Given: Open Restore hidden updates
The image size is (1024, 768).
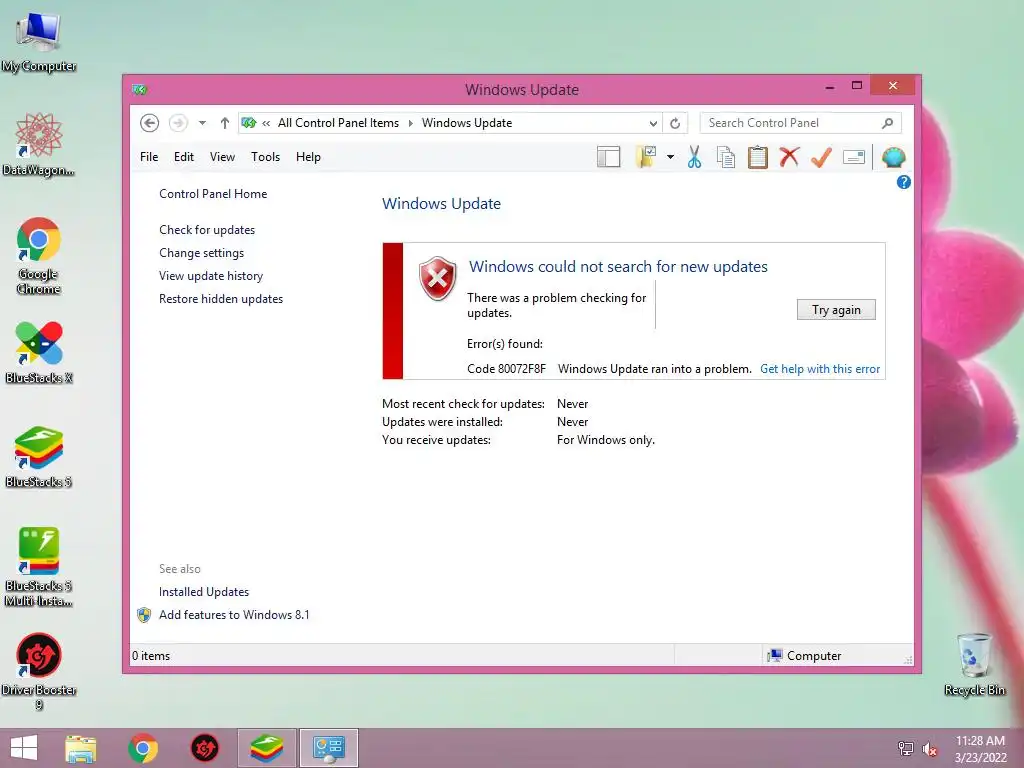Looking at the screenshot, I should click(221, 298).
